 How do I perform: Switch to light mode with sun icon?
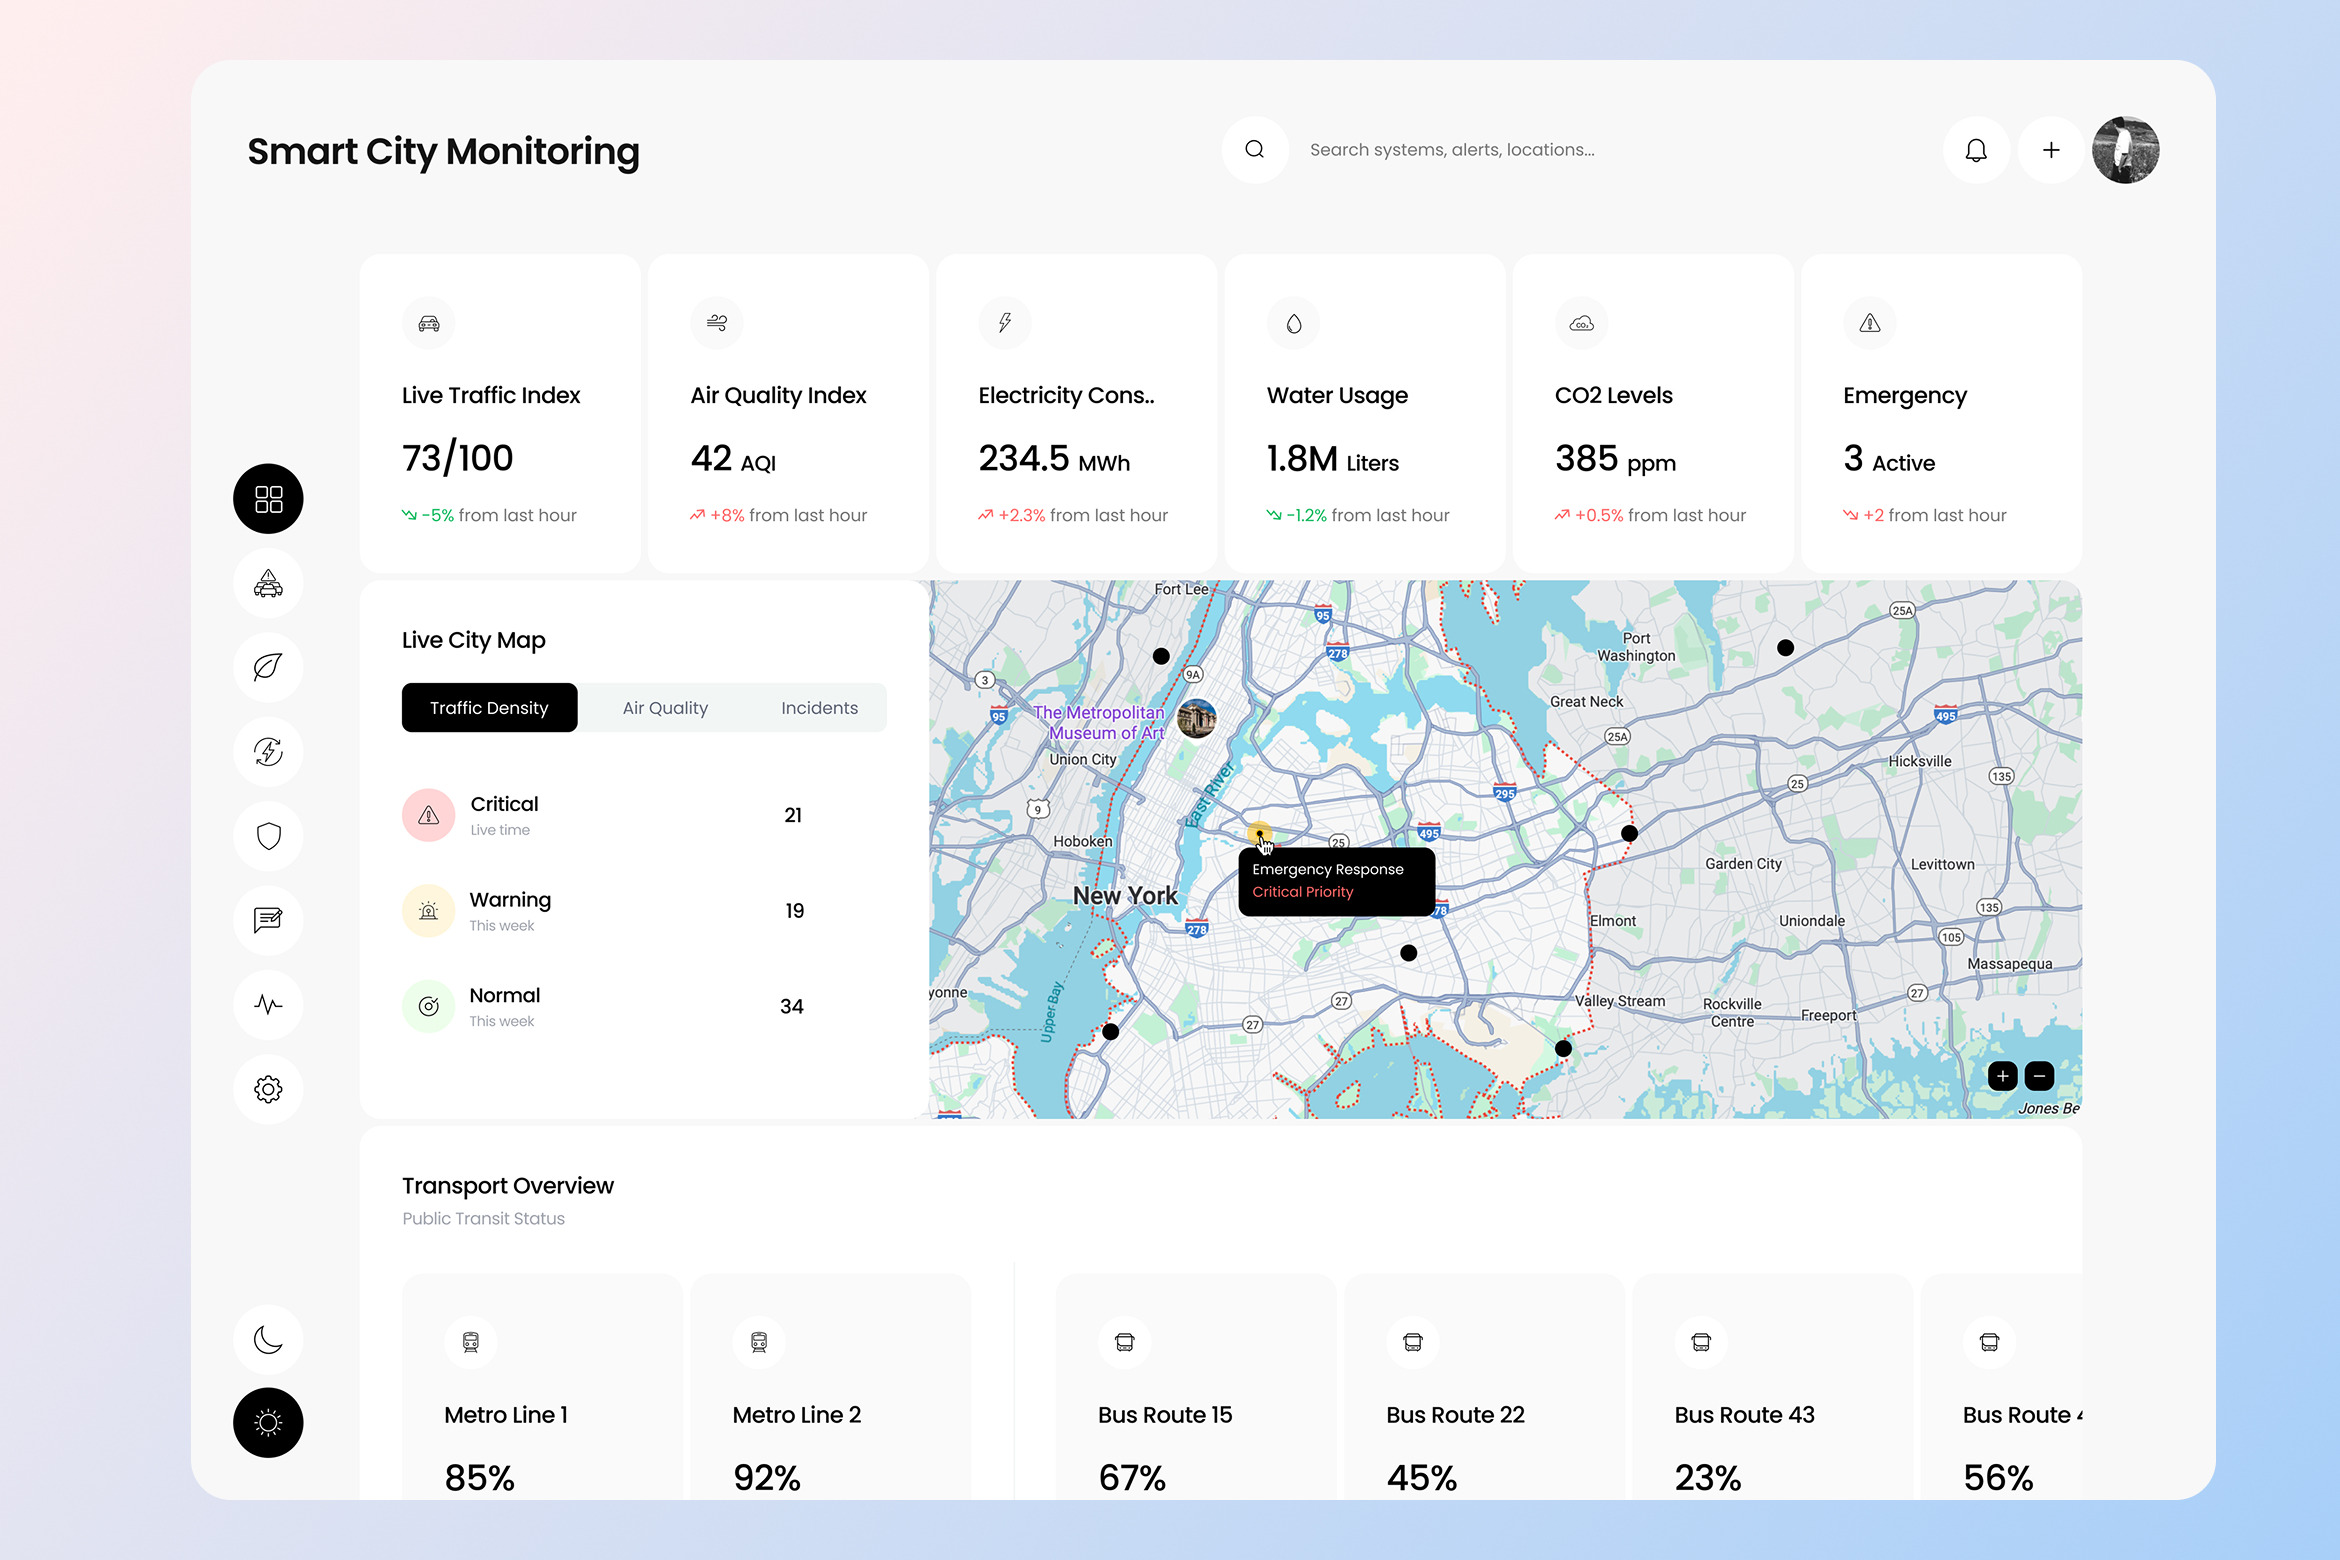pos(268,1423)
